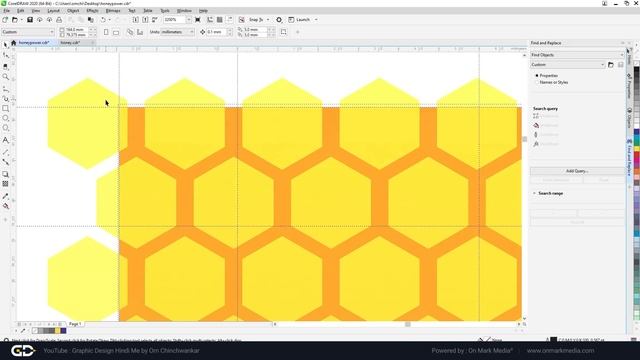Select the Drop Shadow tool

(x=5, y=174)
